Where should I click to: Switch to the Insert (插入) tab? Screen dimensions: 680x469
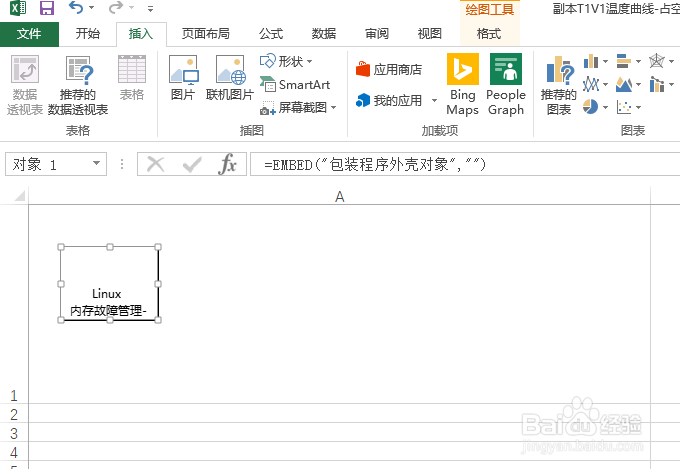coord(141,34)
